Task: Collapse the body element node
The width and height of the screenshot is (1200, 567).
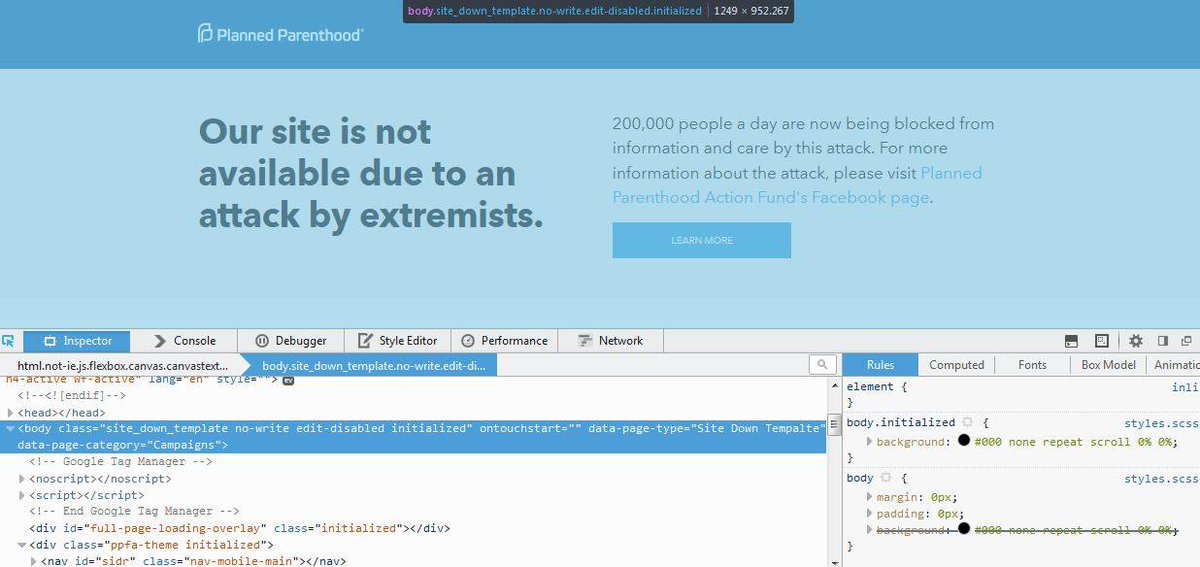Action: pos(10,428)
